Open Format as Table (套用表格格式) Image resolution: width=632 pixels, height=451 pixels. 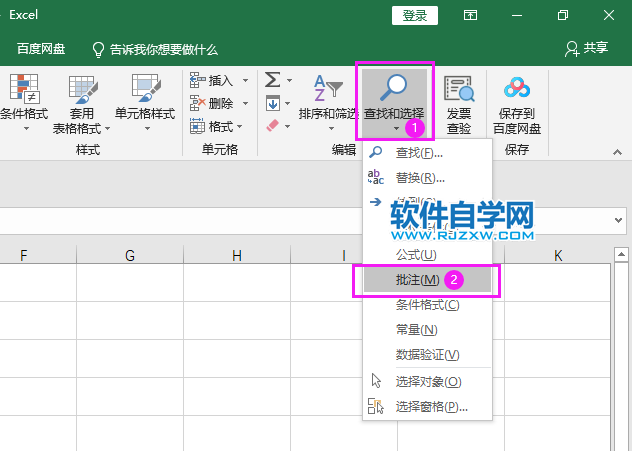point(82,104)
